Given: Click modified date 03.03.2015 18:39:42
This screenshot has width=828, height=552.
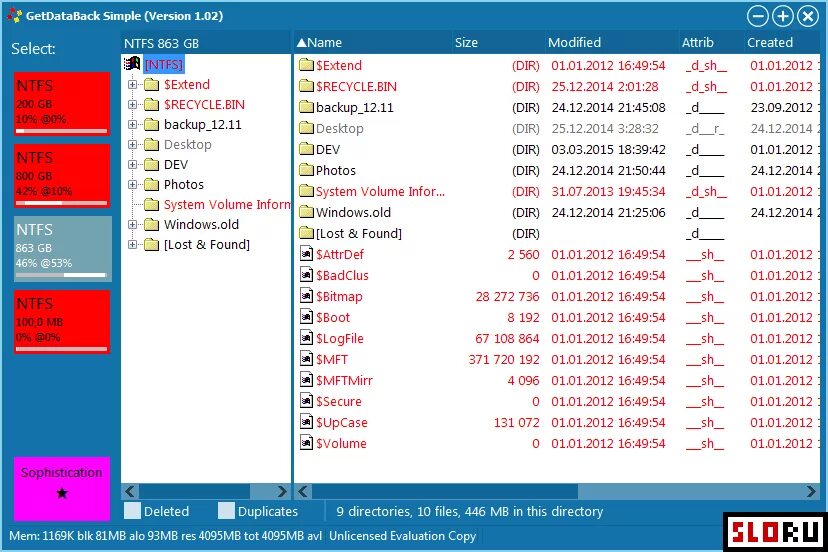Looking at the screenshot, I should coord(608,149).
